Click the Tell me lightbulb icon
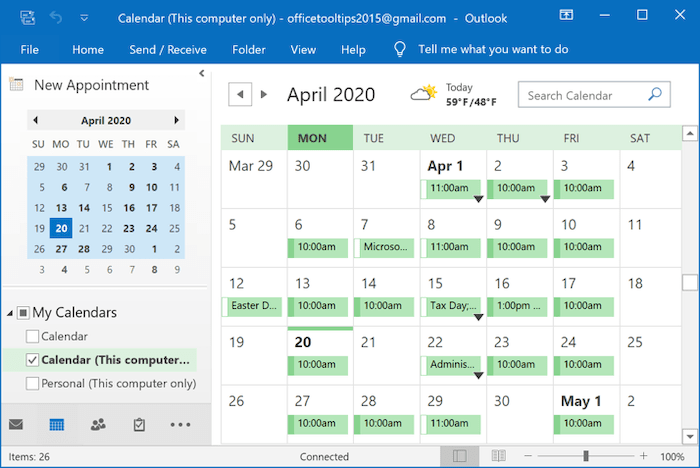Image resolution: width=700 pixels, height=468 pixels. (x=400, y=49)
